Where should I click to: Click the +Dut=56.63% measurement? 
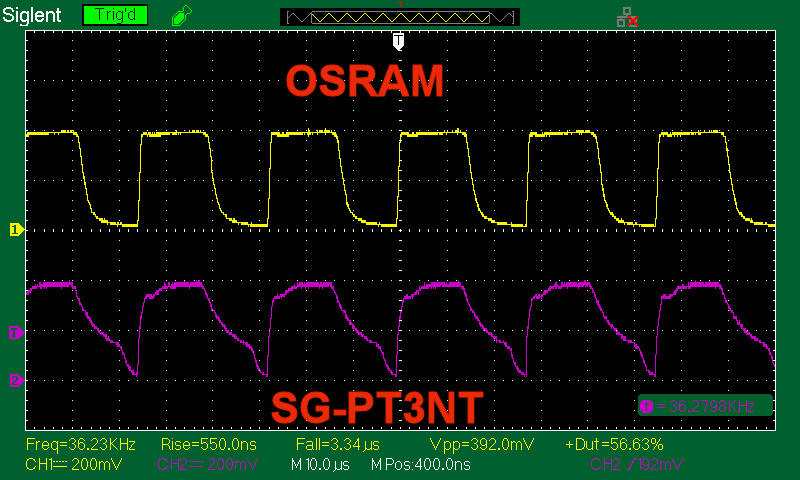pyautogui.click(x=614, y=444)
